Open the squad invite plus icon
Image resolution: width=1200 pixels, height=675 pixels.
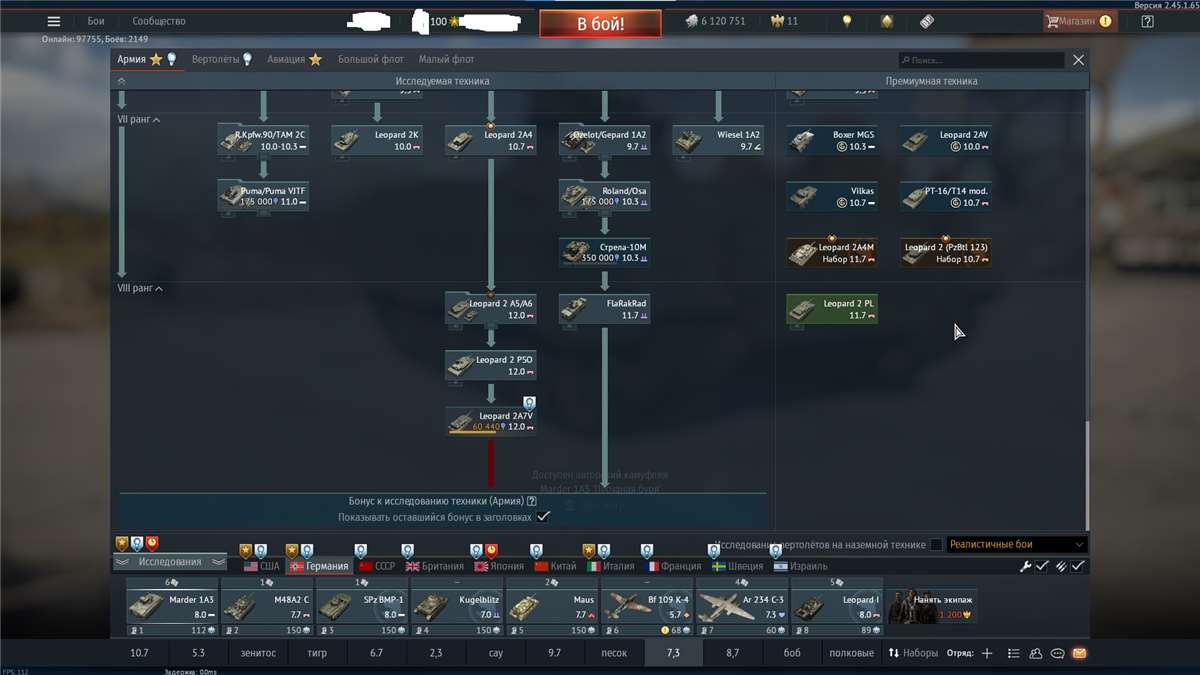point(987,653)
